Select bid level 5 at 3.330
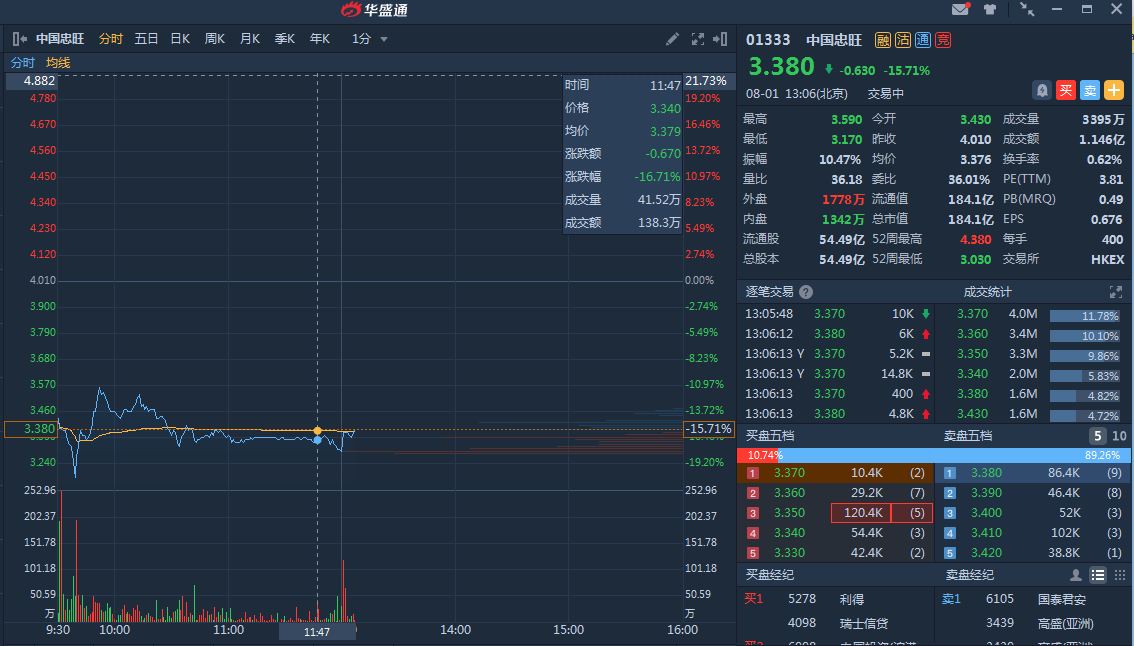The height and width of the screenshot is (646, 1134). pos(835,553)
